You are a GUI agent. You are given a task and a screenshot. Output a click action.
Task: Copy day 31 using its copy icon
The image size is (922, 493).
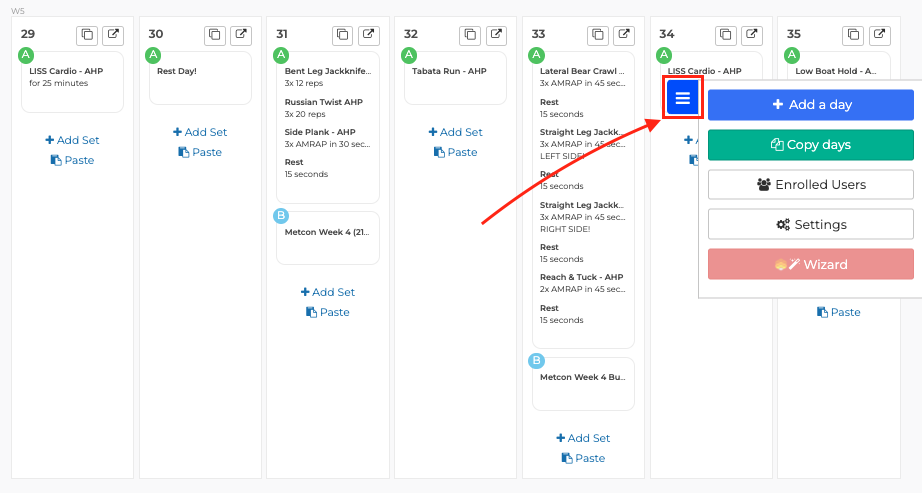343,35
